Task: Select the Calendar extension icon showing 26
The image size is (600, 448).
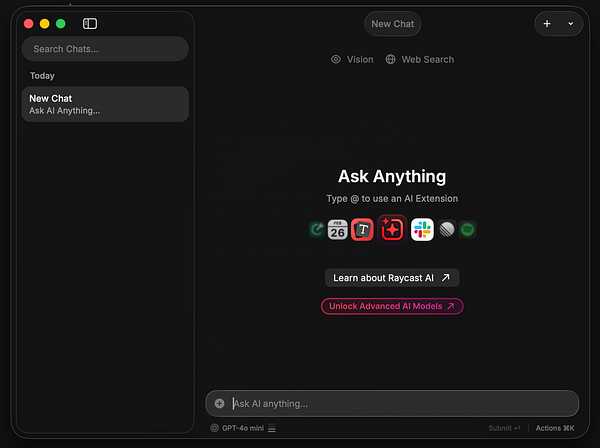Action: (338, 230)
